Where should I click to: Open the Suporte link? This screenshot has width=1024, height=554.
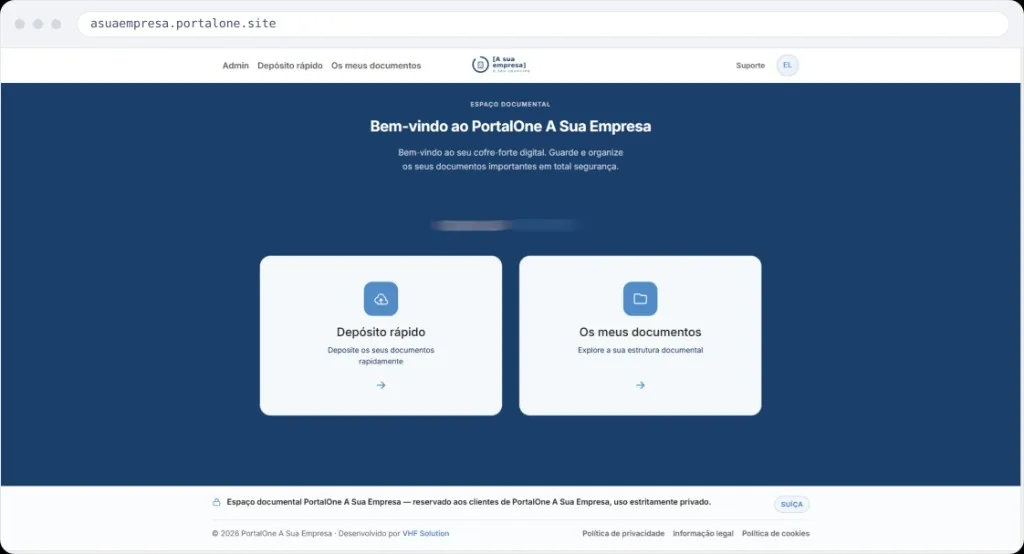[x=750, y=65]
